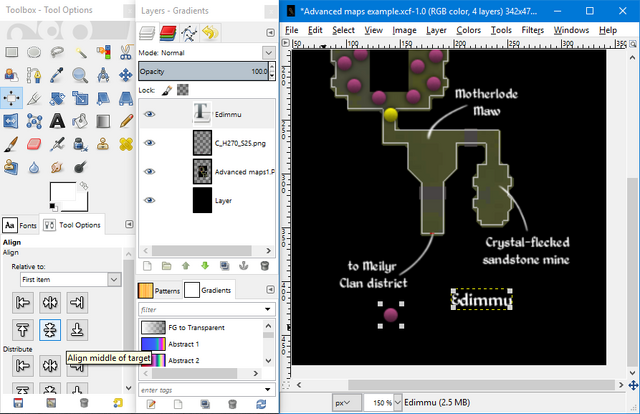Select the Flip tool
This screenshot has height=414, width=640.
[11, 121]
